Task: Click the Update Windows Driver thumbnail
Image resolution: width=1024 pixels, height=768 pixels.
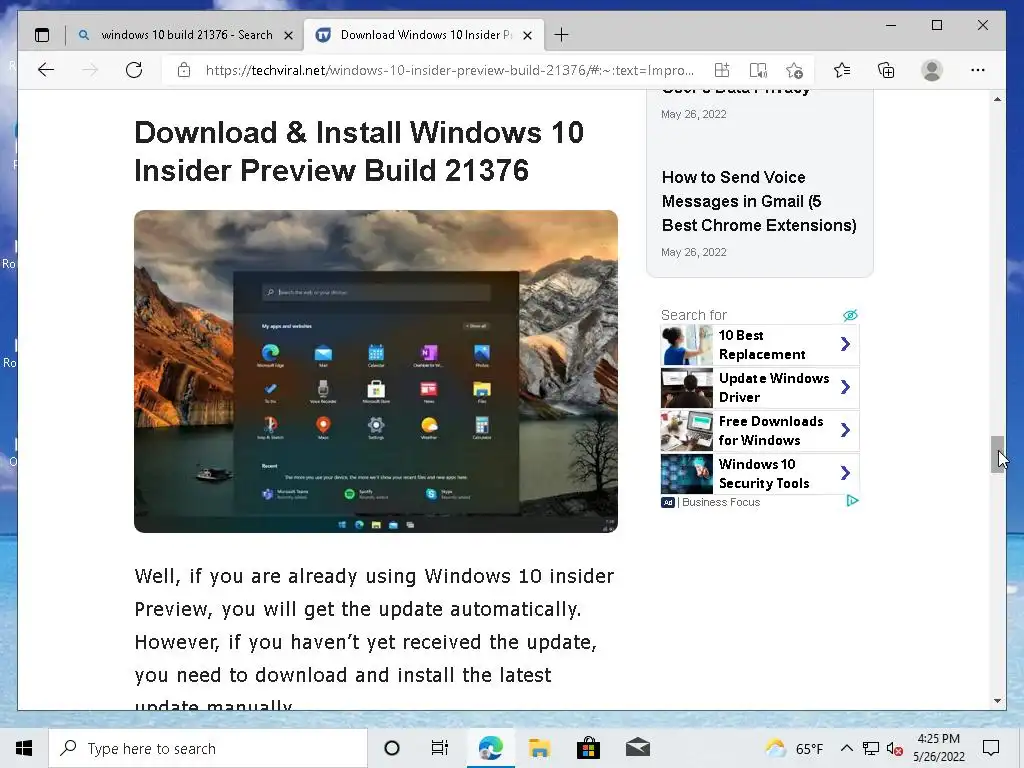Action: click(686, 388)
